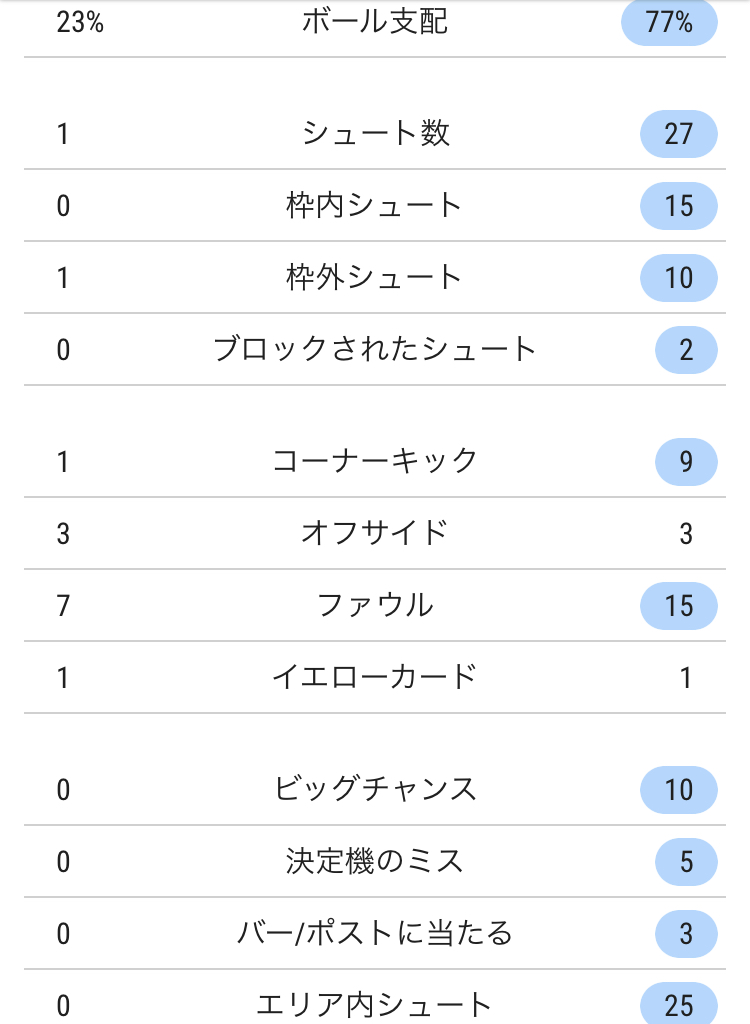Click the 10 value beside 枠外シュート
This screenshot has width=750, height=1024.
679,278
